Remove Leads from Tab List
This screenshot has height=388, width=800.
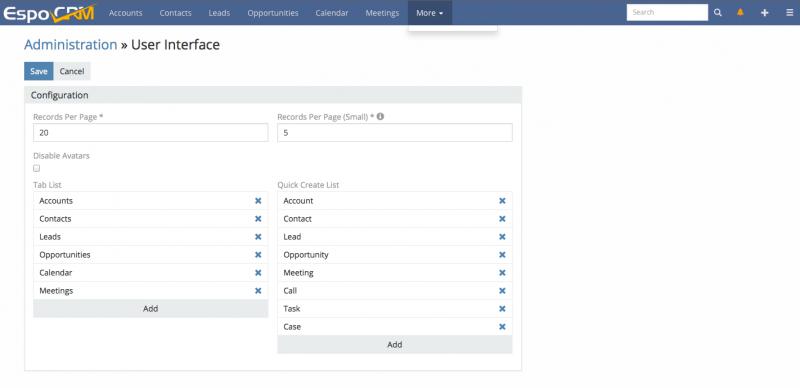(258, 236)
